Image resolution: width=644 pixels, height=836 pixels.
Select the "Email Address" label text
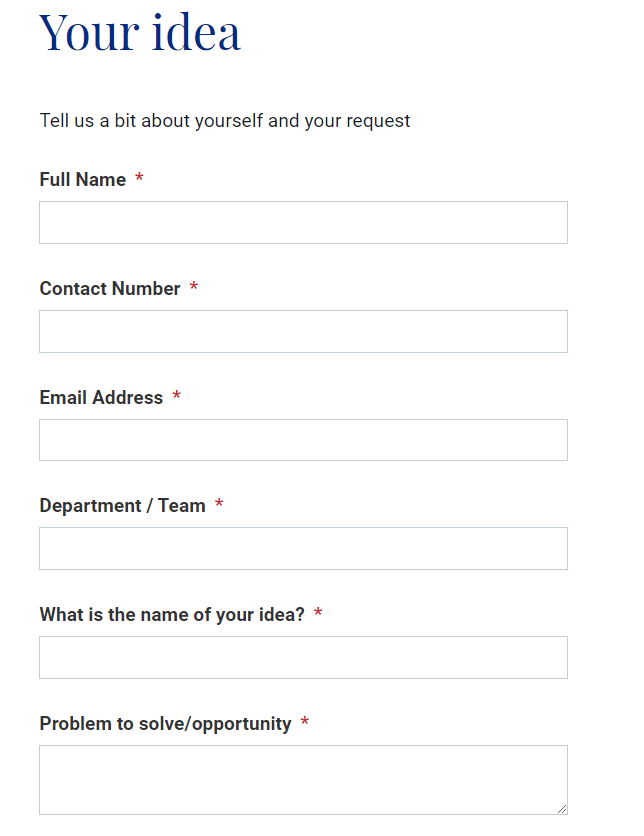click(x=101, y=398)
